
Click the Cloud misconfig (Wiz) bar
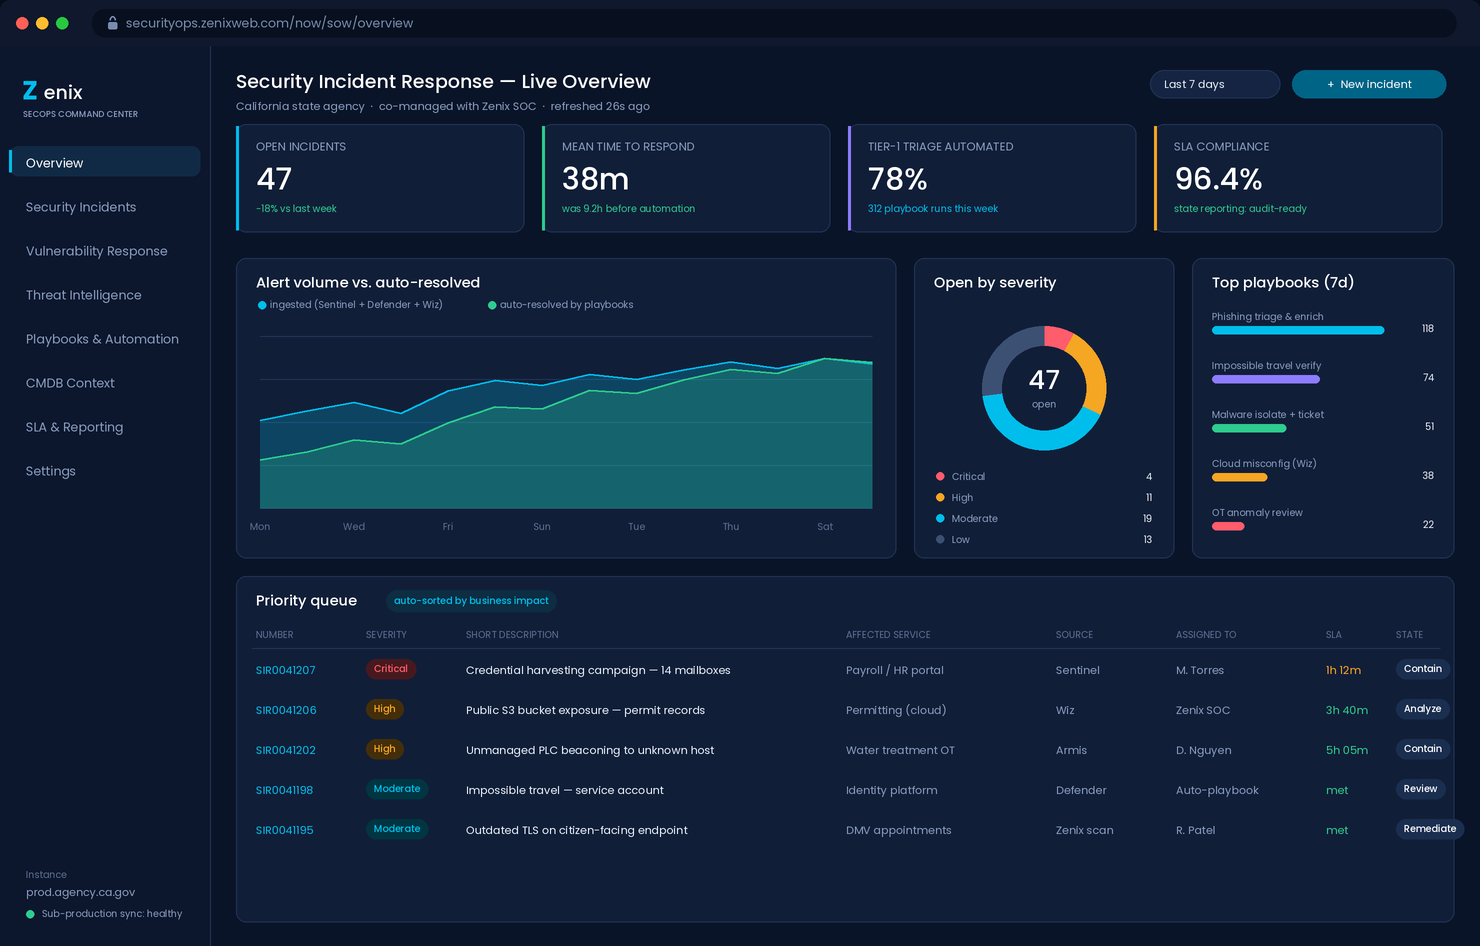[x=1240, y=477]
